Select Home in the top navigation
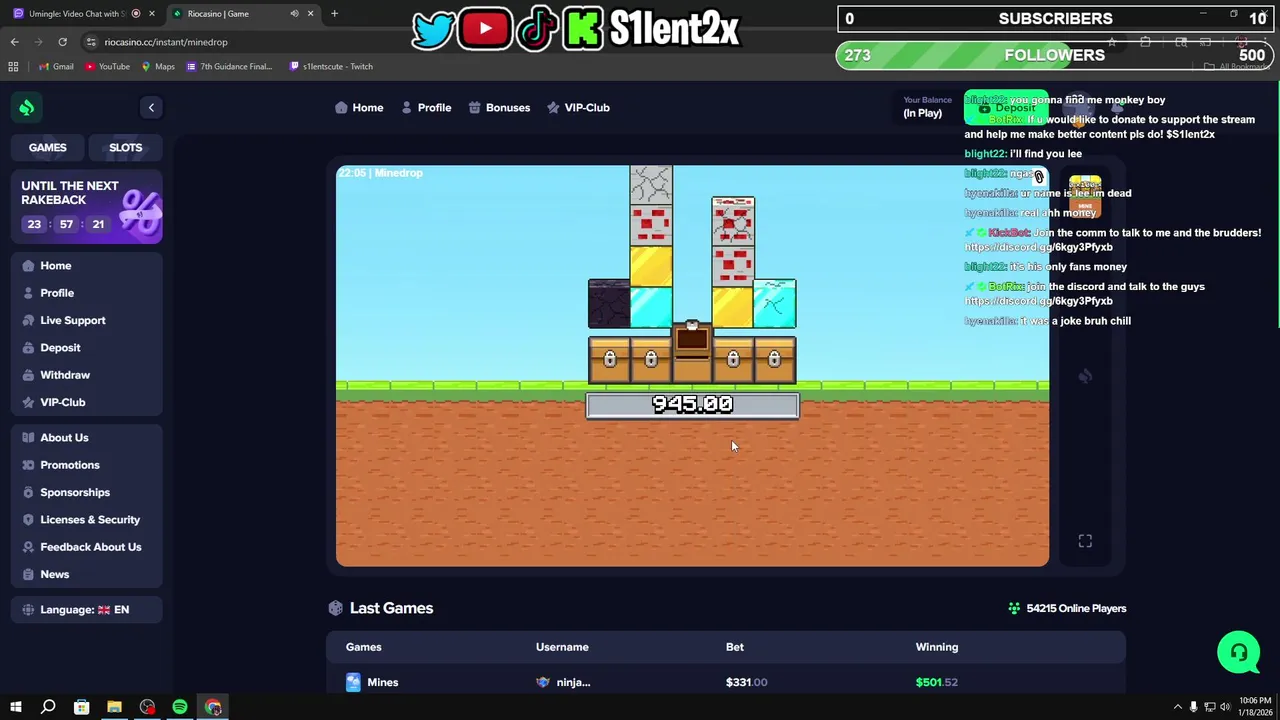Image resolution: width=1280 pixels, height=720 pixels. point(359,107)
